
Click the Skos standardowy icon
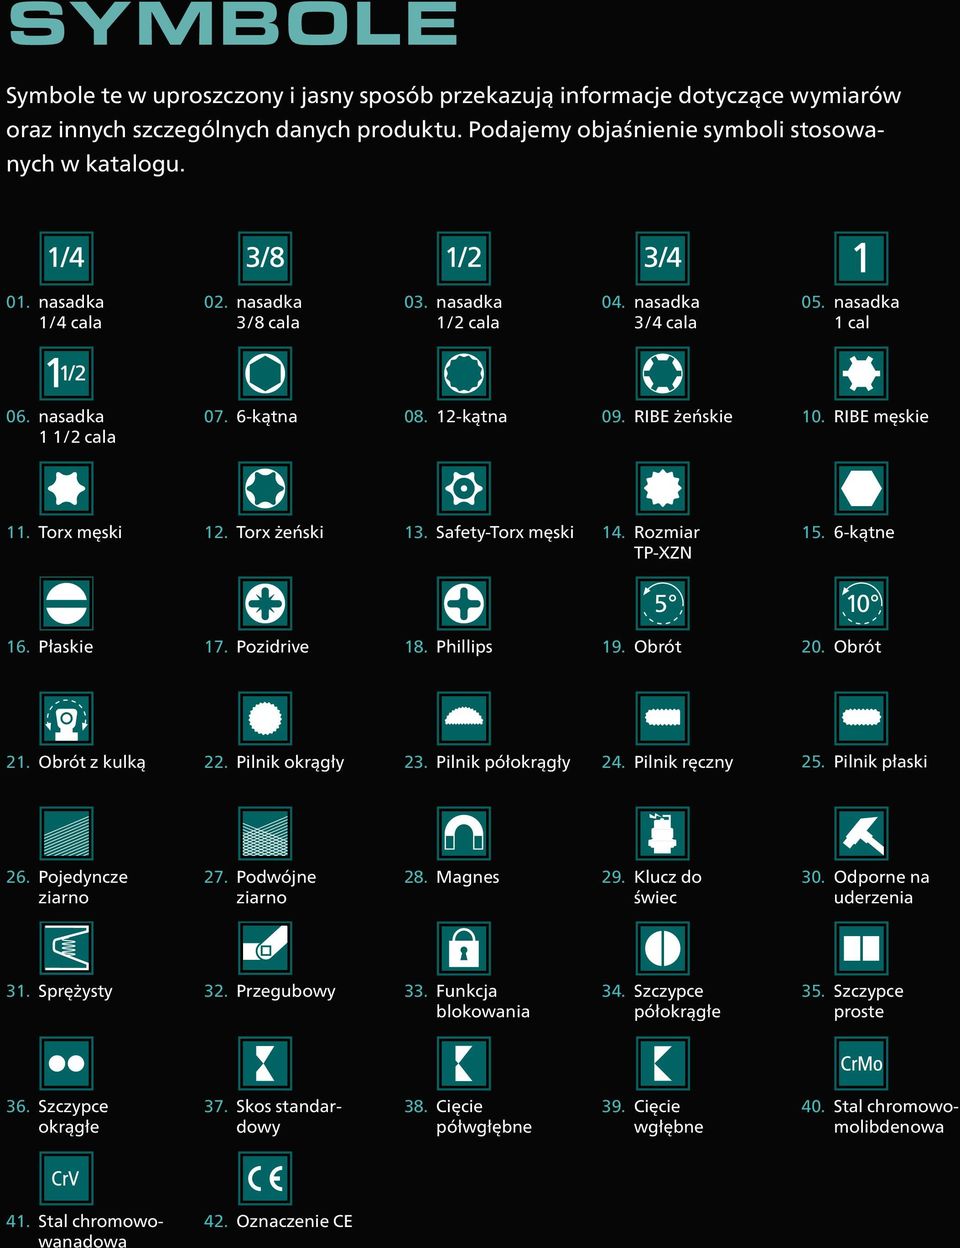[265, 1063]
